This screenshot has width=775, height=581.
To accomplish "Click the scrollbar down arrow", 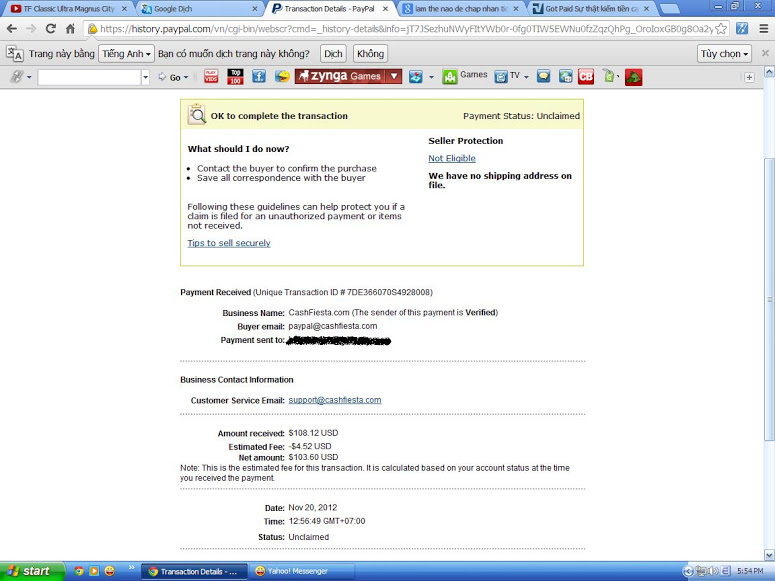I will [769, 555].
